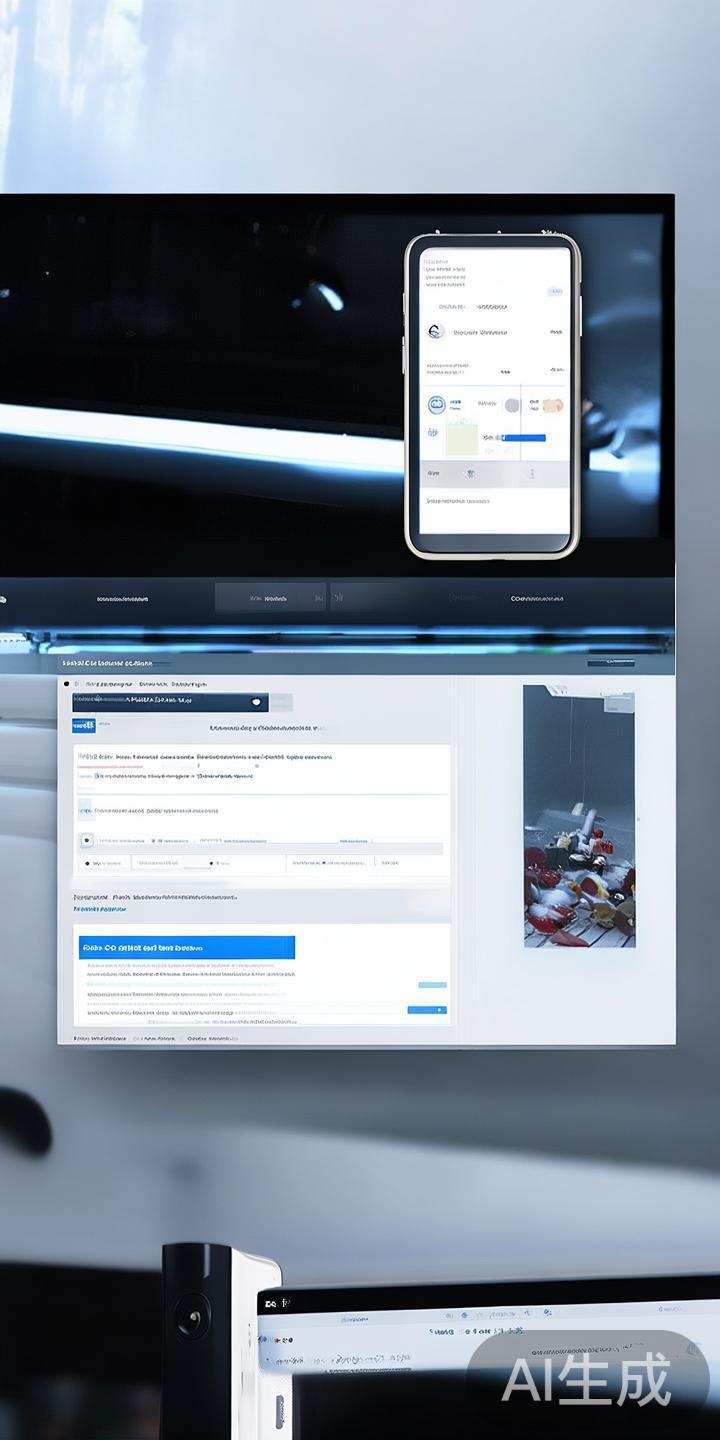The width and height of the screenshot is (720, 1440).
Task: Tick the small checkbox at the form row's left
Action: pos(86,841)
